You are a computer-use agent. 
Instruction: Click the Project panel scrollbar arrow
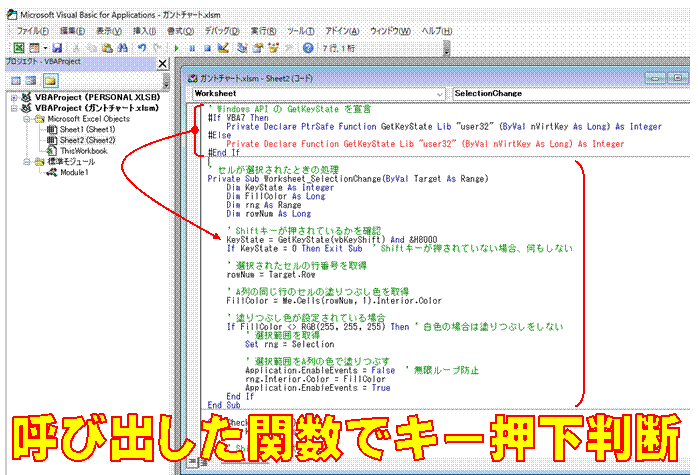click(166, 81)
